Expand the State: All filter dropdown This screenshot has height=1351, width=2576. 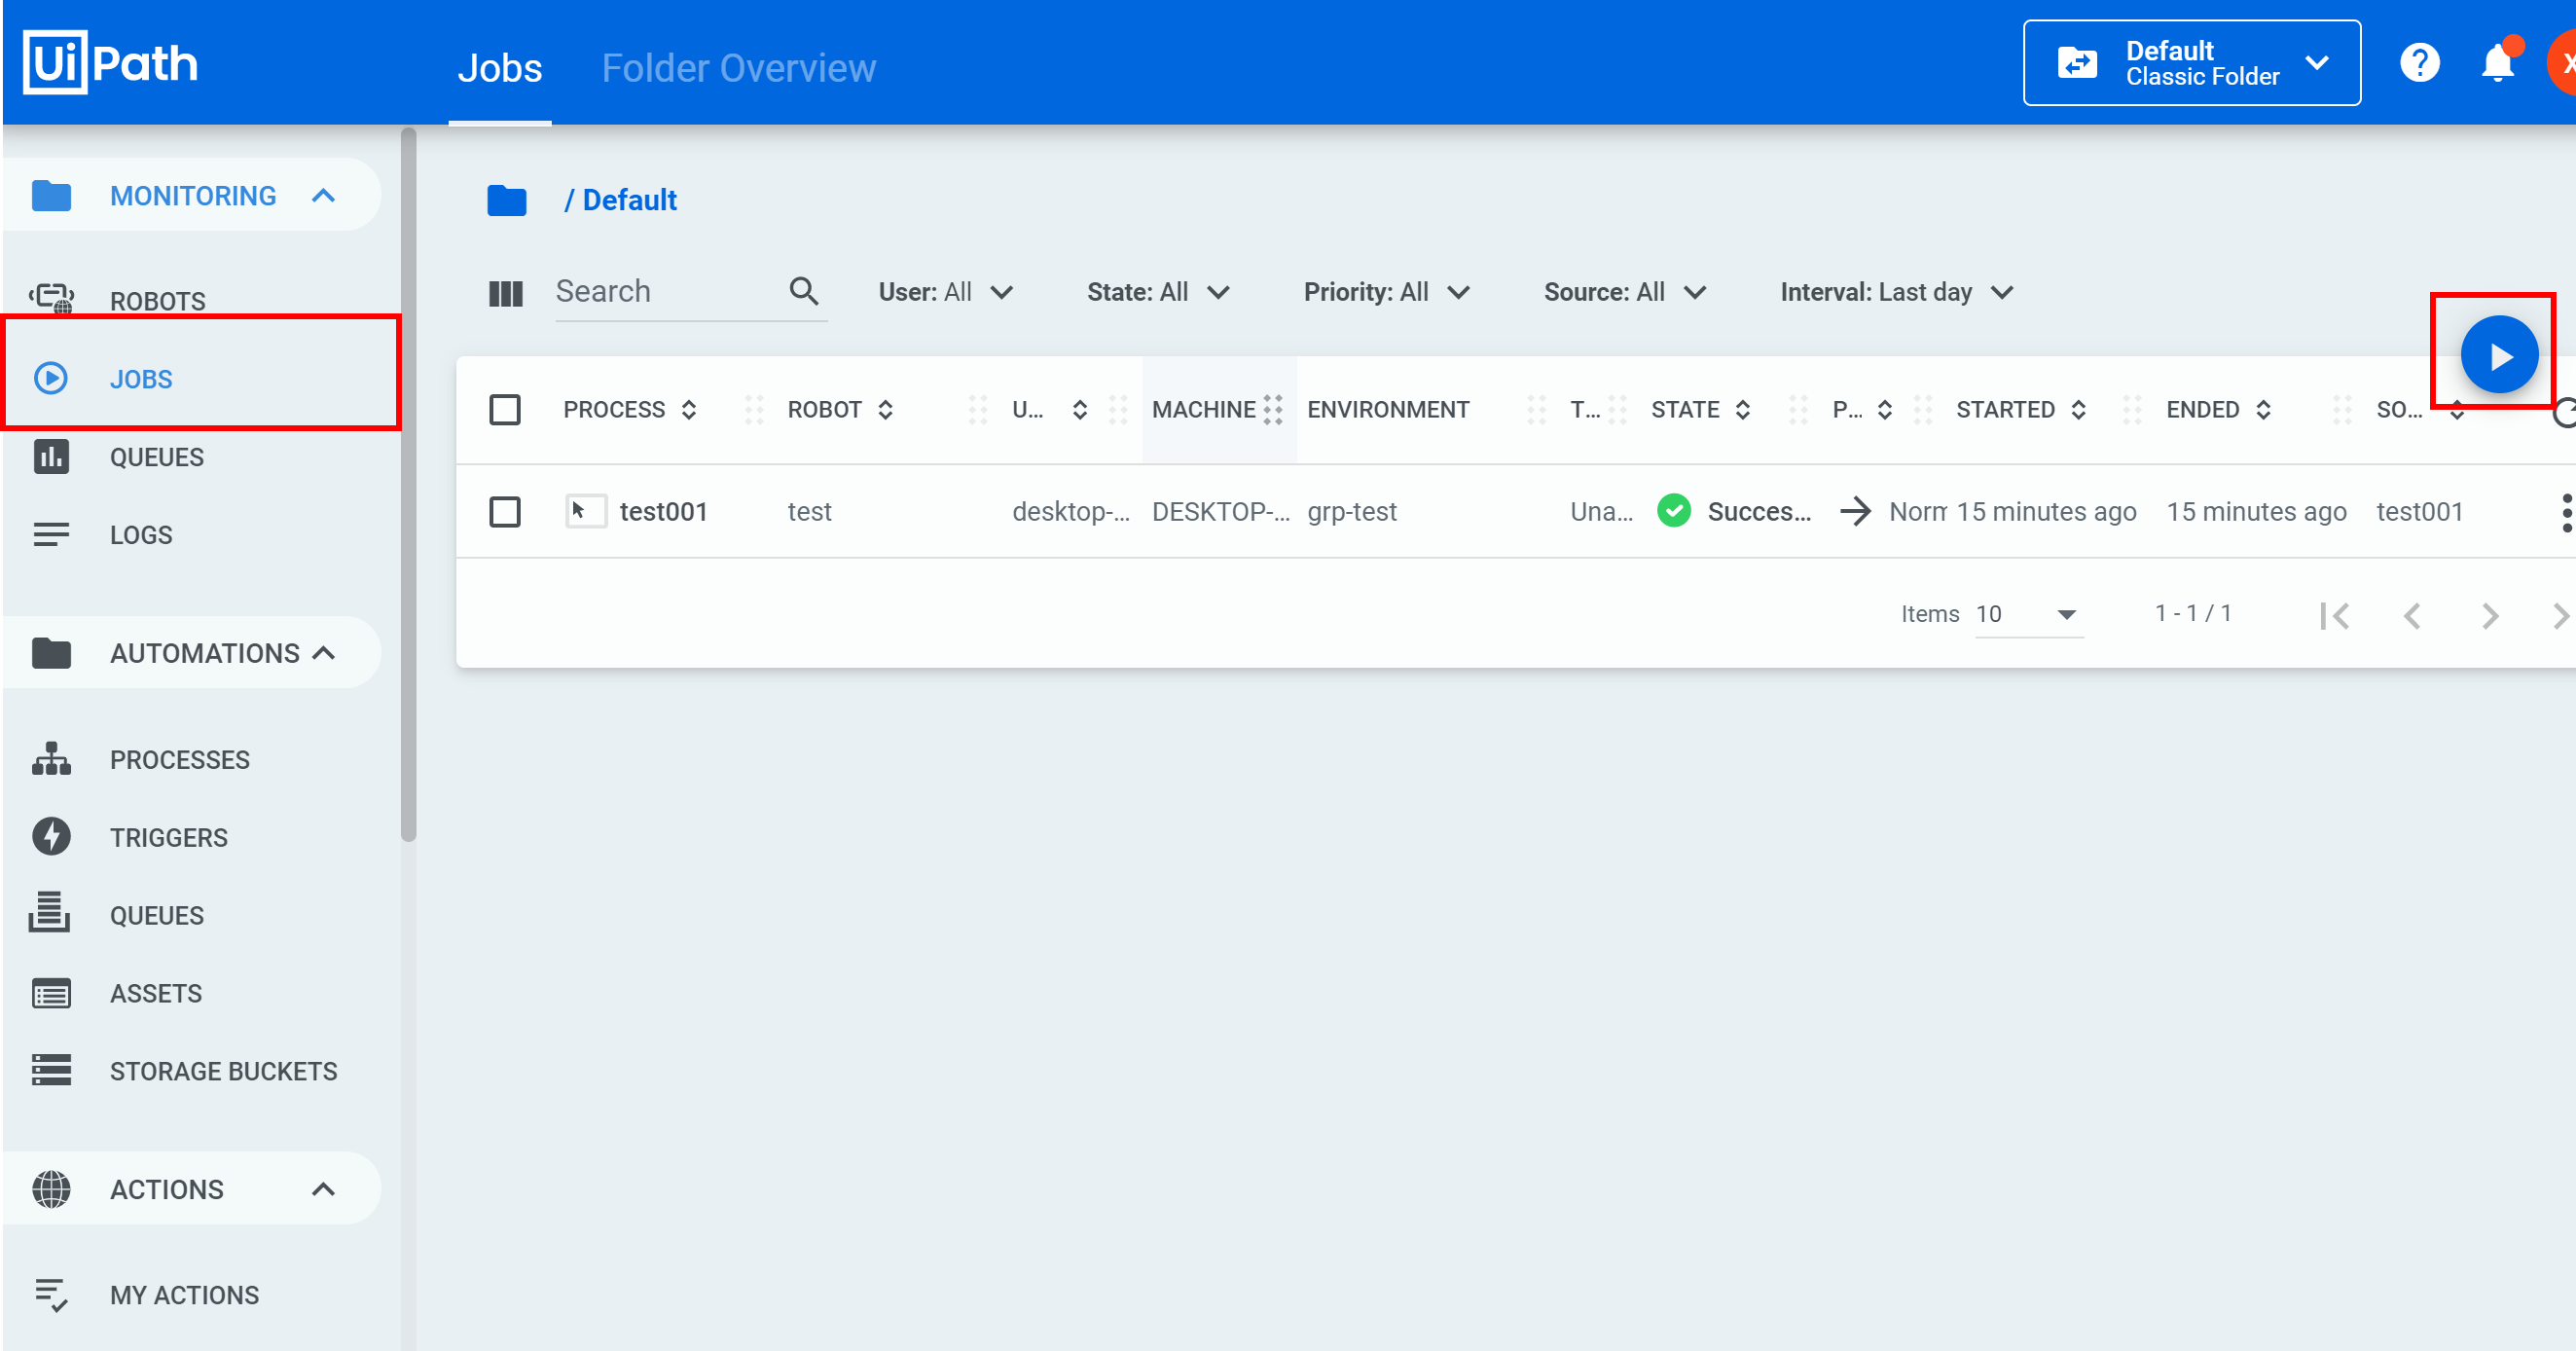pos(1157,292)
